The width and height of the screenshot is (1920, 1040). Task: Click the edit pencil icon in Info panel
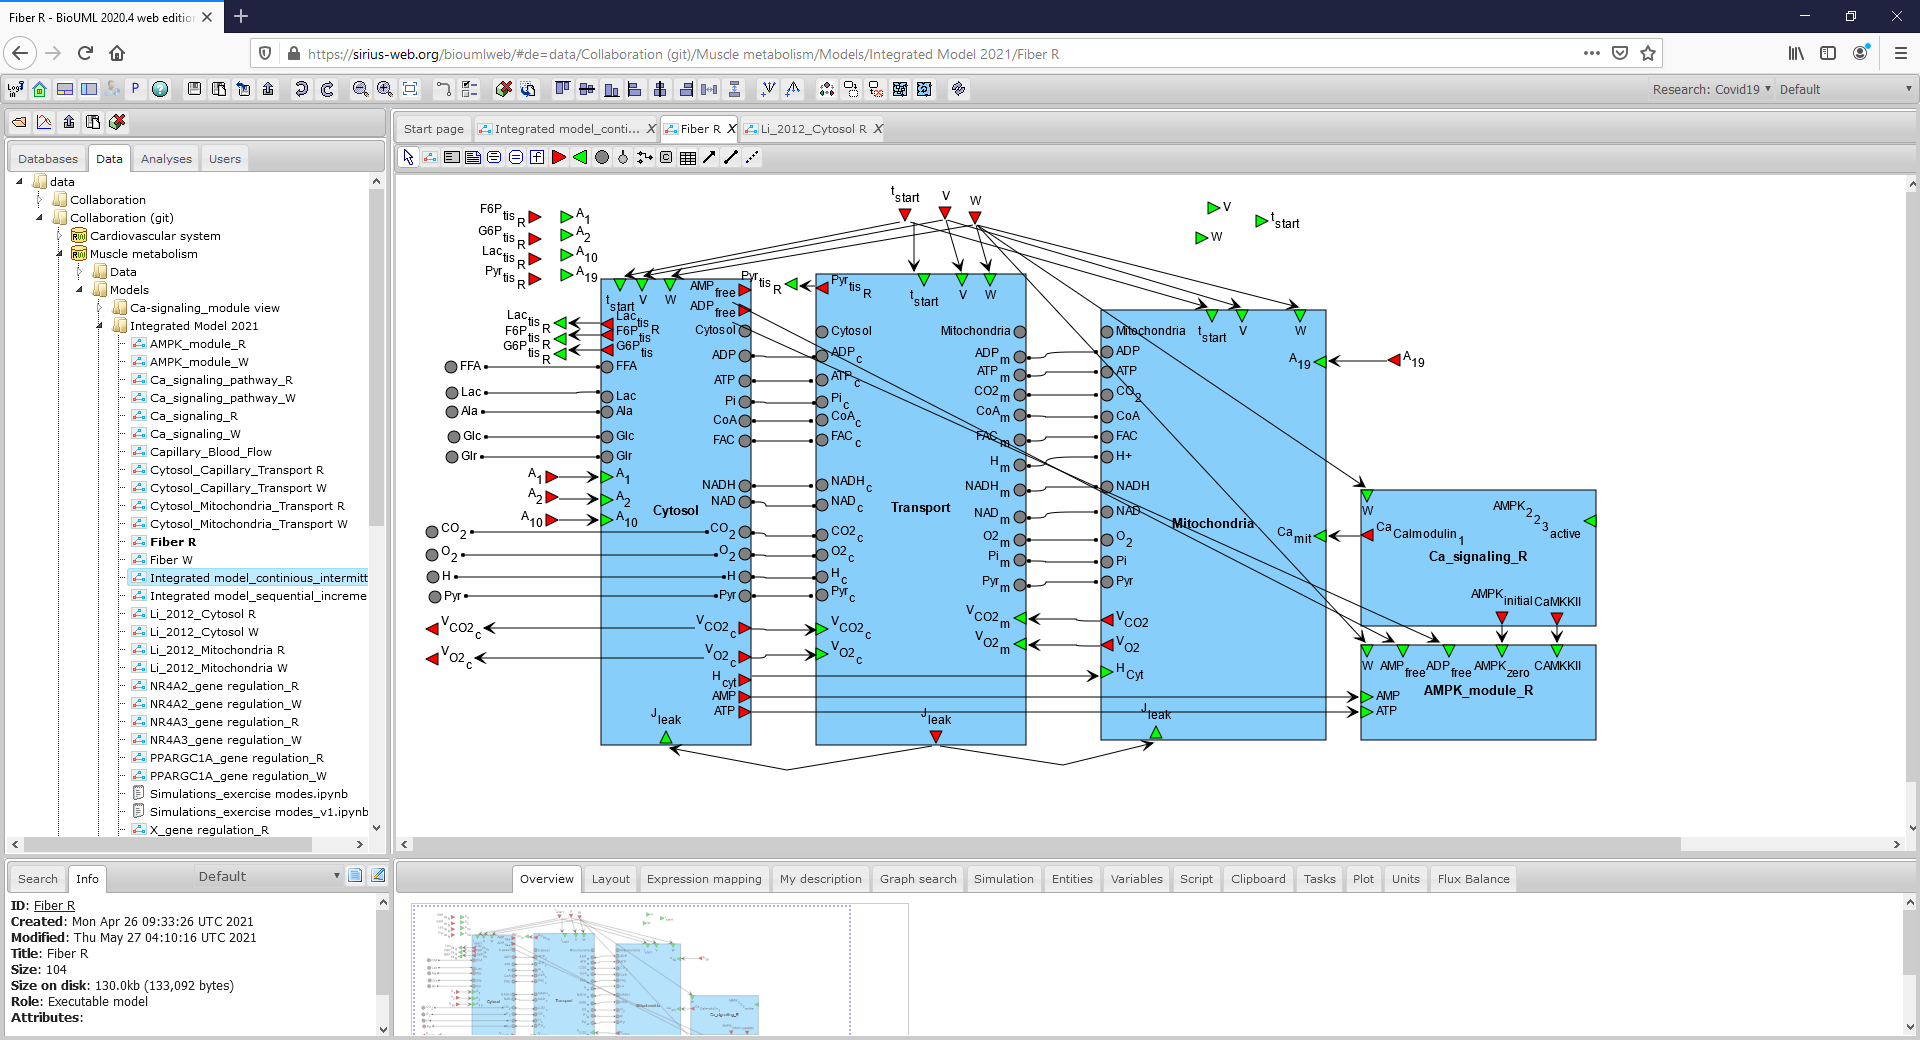click(x=378, y=876)
